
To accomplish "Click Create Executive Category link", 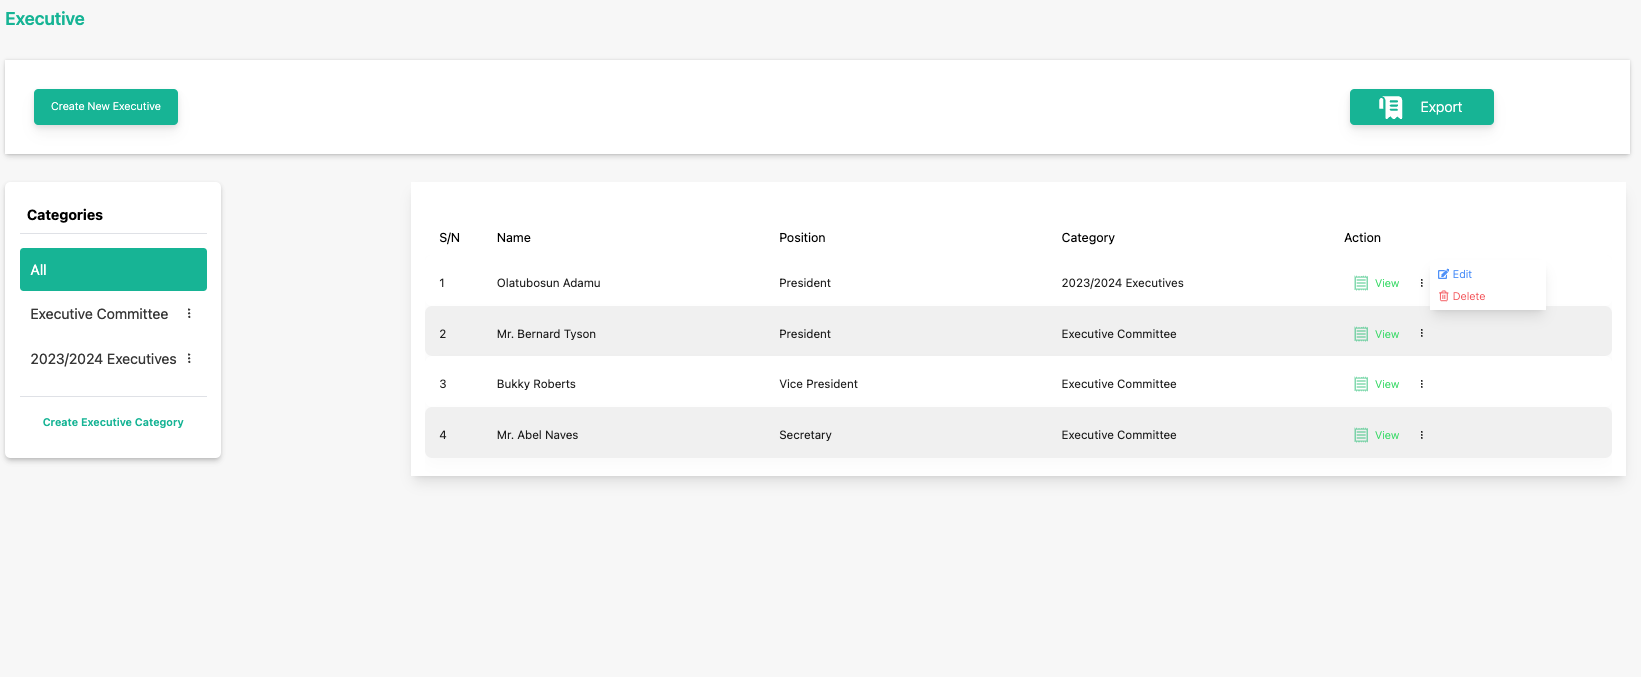I will [x=113, y=422].
